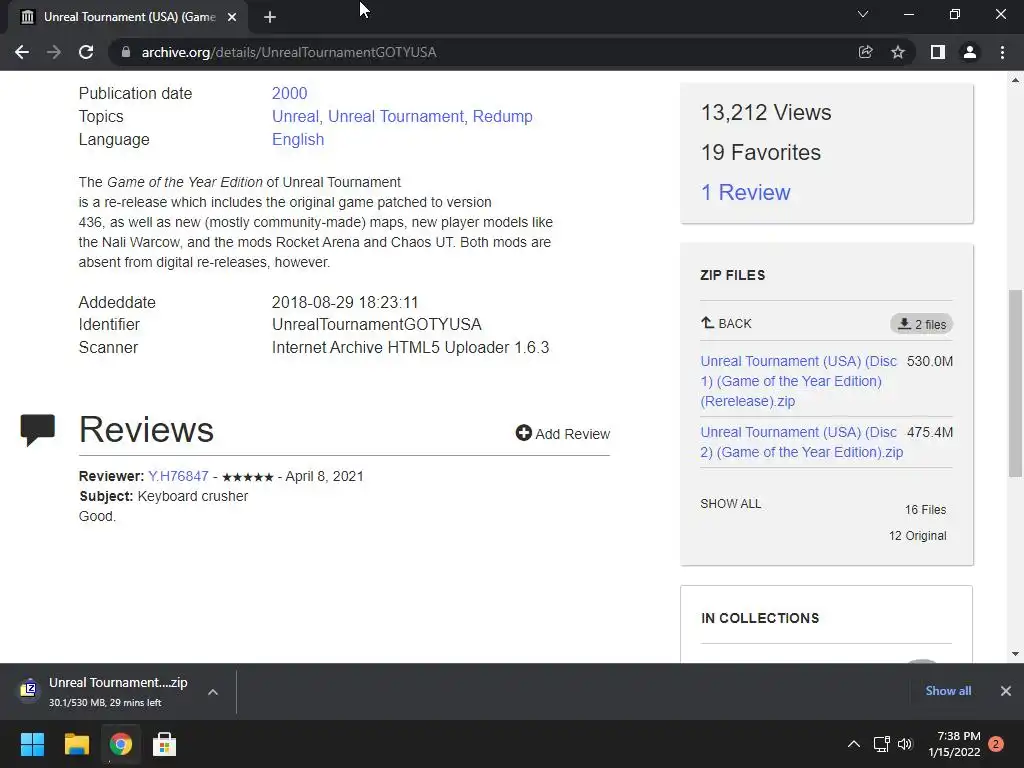Click the five-star rating in review

point(248,477)
